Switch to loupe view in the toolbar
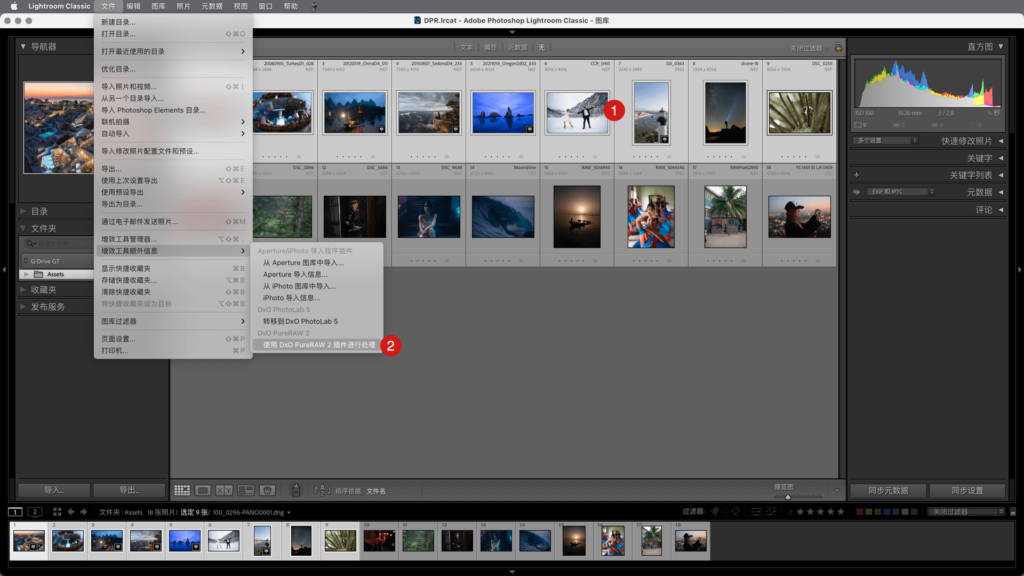This screenshot has width=1024, height=576. point(203,490)
